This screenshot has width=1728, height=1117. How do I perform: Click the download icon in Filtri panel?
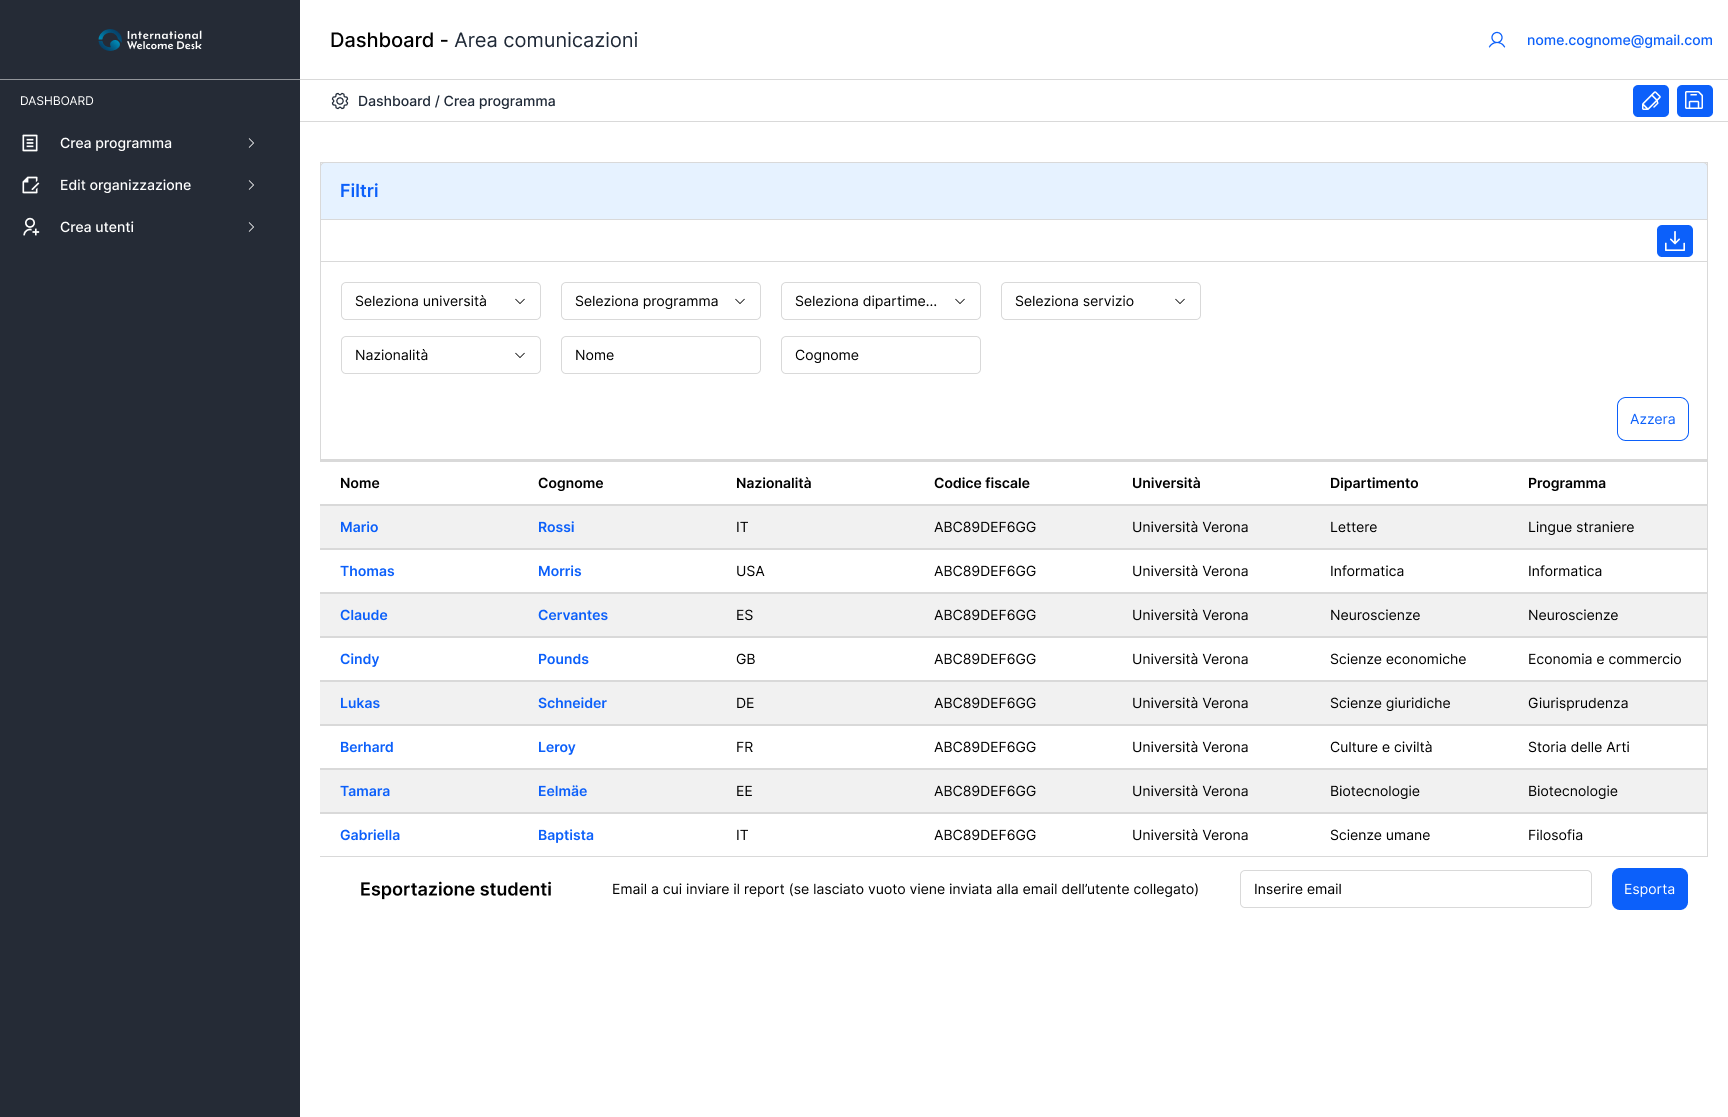(x=1675, y=241)
